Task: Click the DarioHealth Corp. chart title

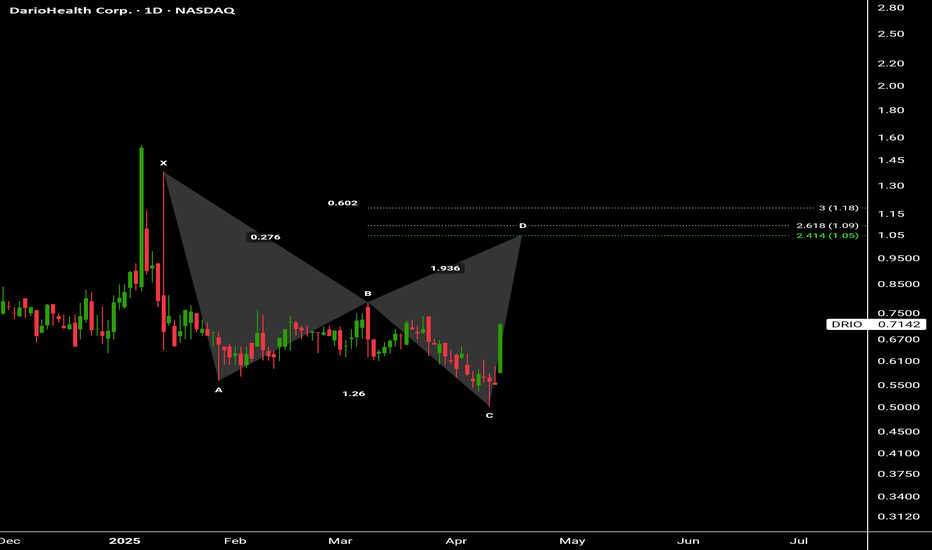Action: click(122, 11)
